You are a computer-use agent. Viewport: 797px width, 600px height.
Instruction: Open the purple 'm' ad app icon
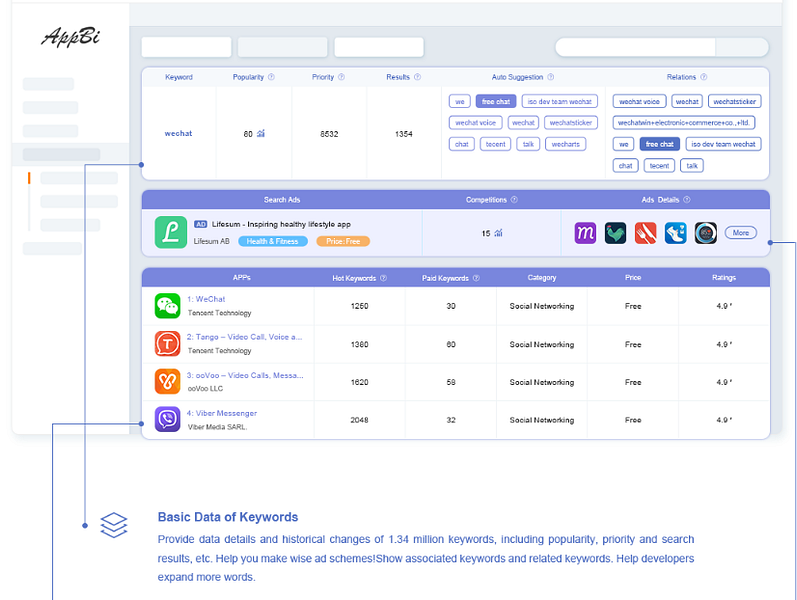pyautogui.click(x=585, y=233)
